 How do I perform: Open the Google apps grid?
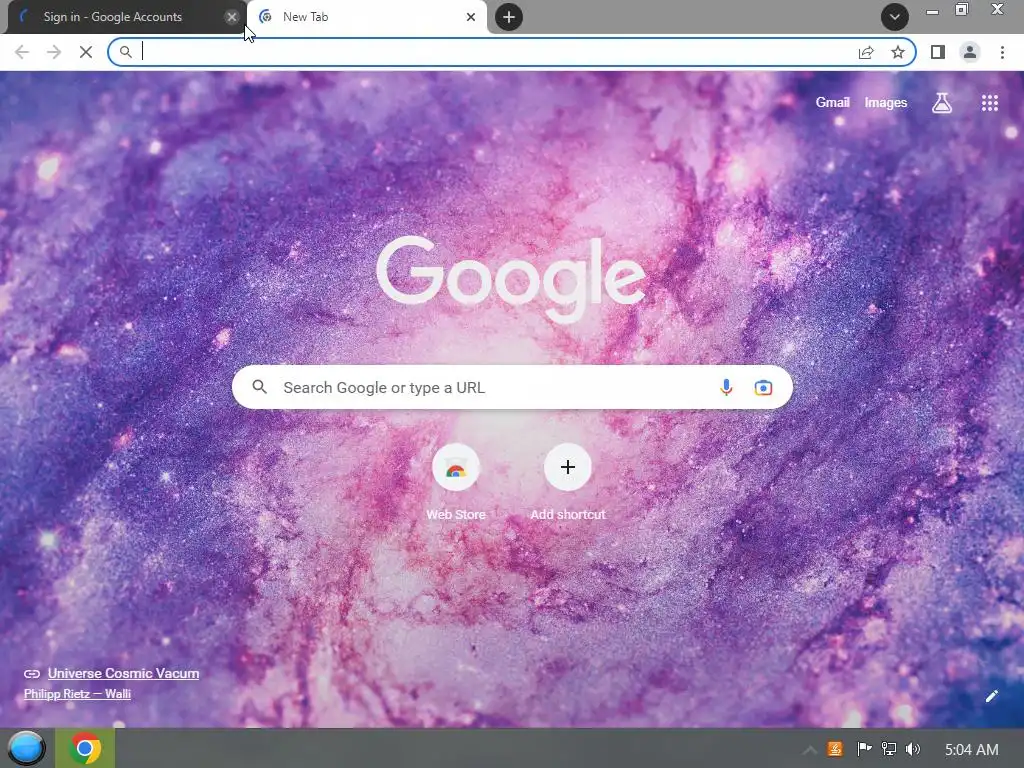989,103
